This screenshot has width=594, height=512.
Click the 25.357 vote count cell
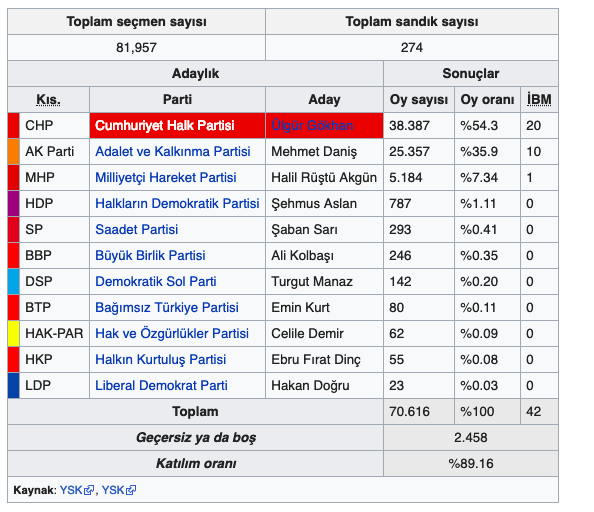coord(419,151)
